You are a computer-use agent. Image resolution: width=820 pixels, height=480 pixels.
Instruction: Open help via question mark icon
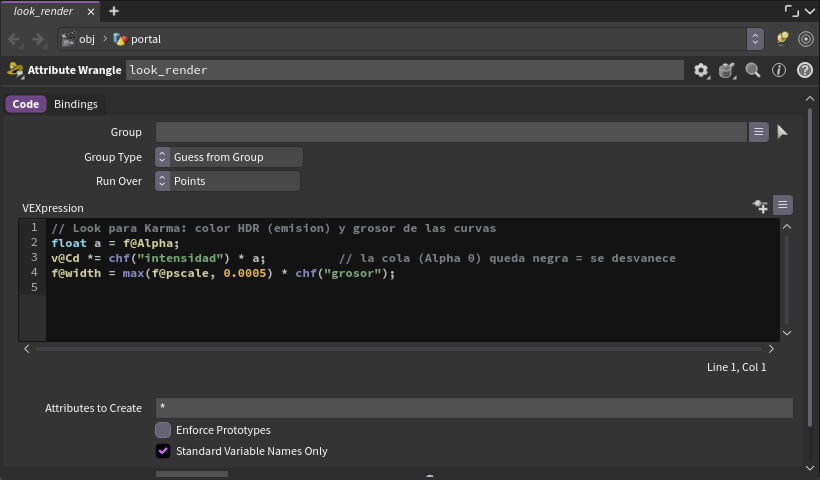805,70
